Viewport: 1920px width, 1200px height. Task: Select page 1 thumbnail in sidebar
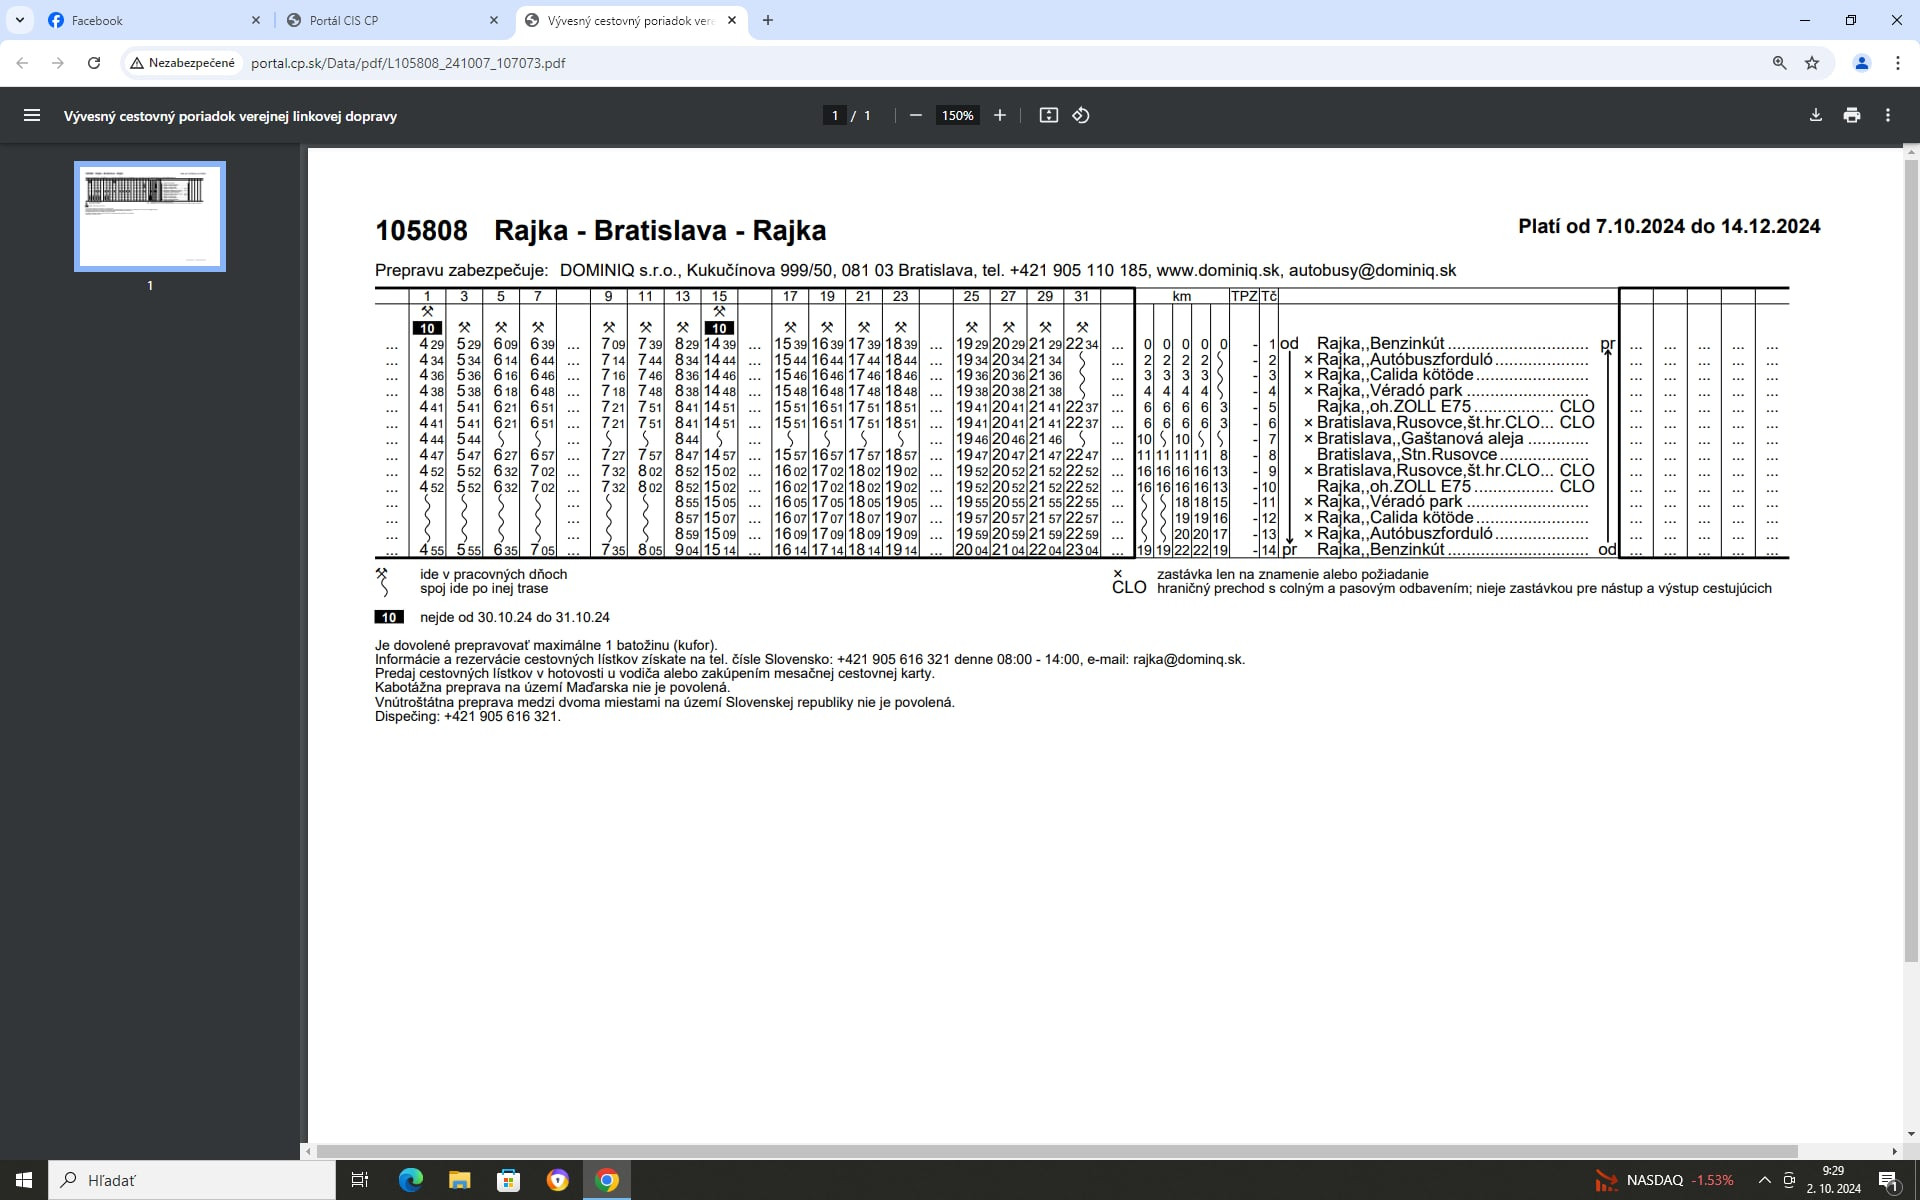[150, 216]
